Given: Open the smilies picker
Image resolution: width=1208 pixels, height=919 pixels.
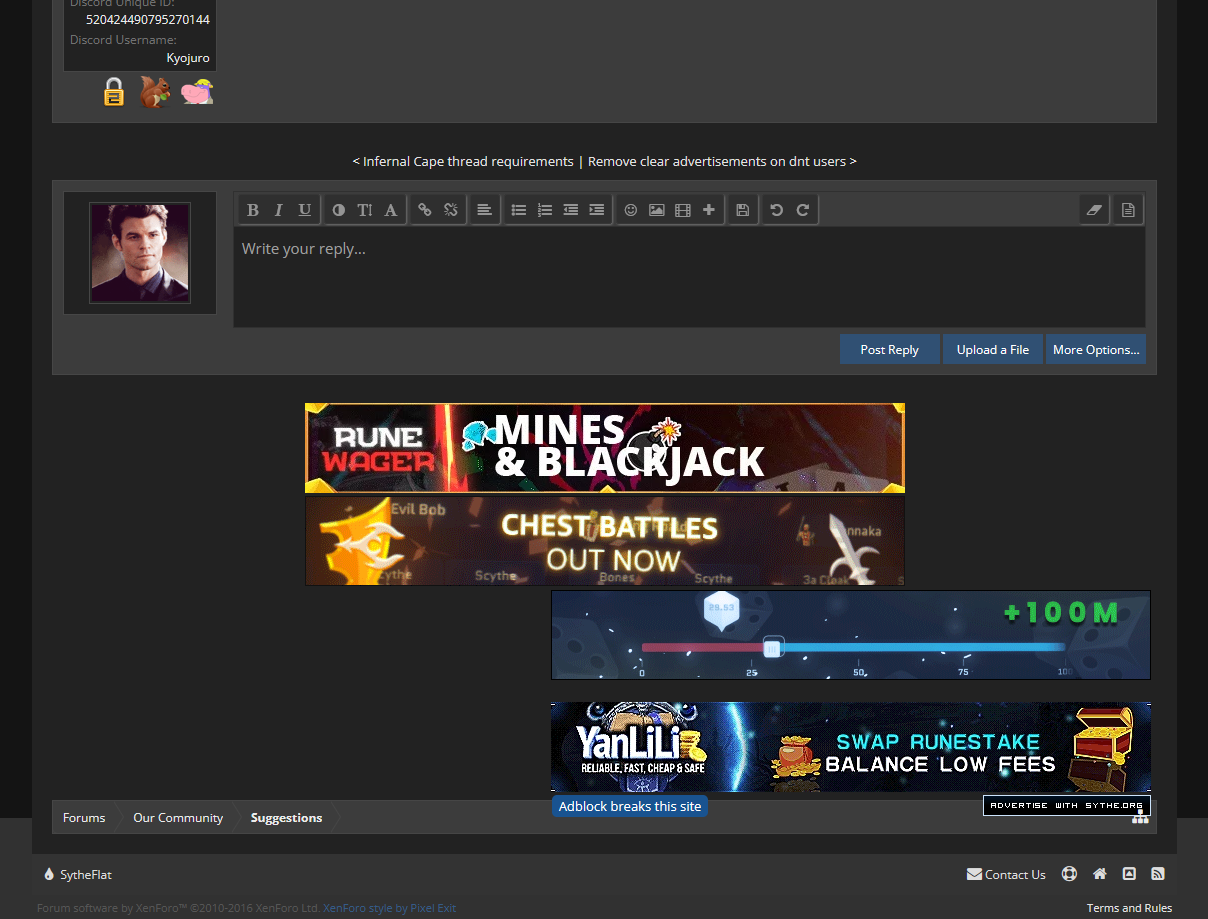Looking at the screenshot, I should 631,210.
